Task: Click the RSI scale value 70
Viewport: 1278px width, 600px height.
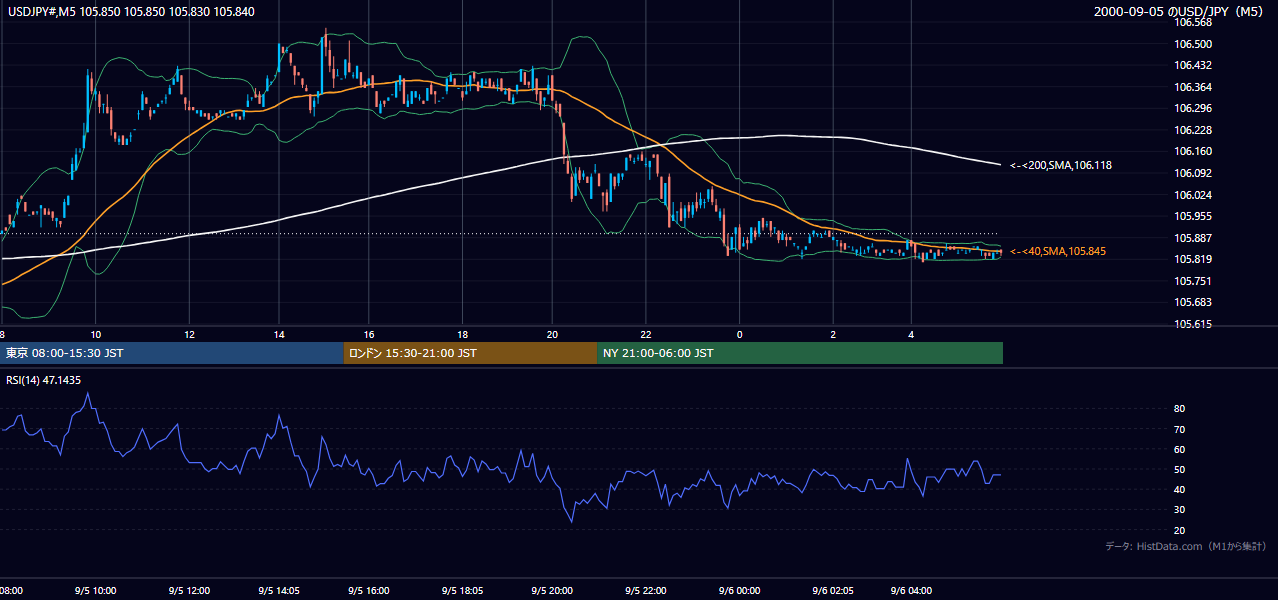Action: click(1180, 429)
